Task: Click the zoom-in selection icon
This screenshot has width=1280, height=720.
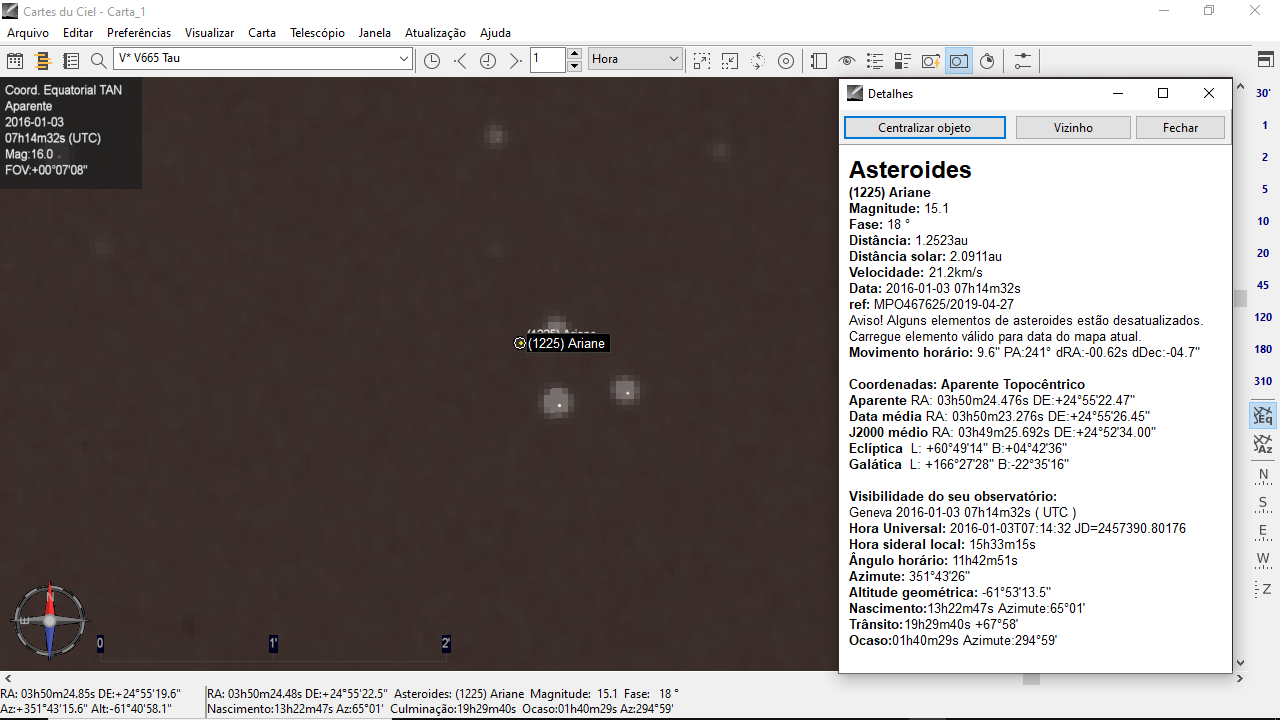Action: point(702,61)
